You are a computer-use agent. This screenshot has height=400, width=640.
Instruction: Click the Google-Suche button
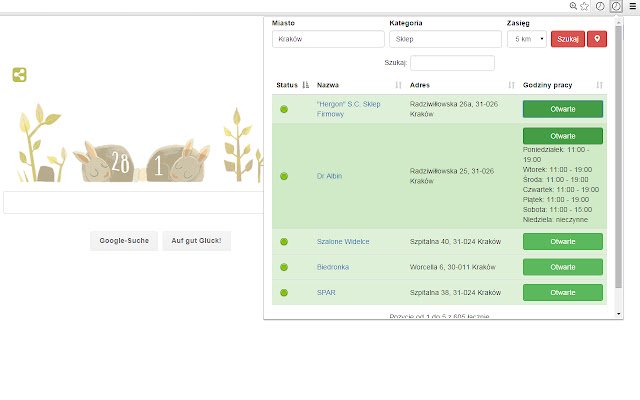click(124, 241)
